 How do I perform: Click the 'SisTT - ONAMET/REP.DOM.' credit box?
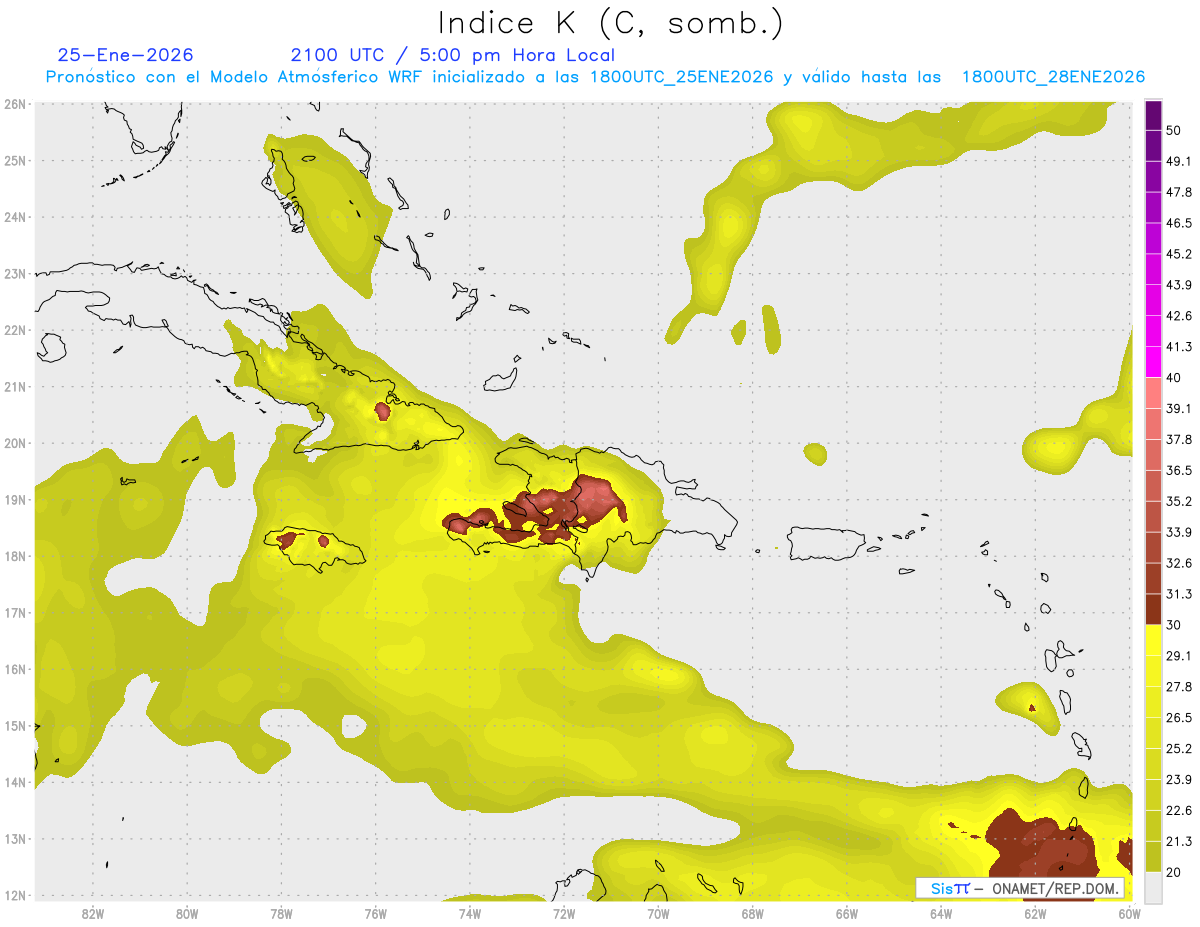(1019, 888)
